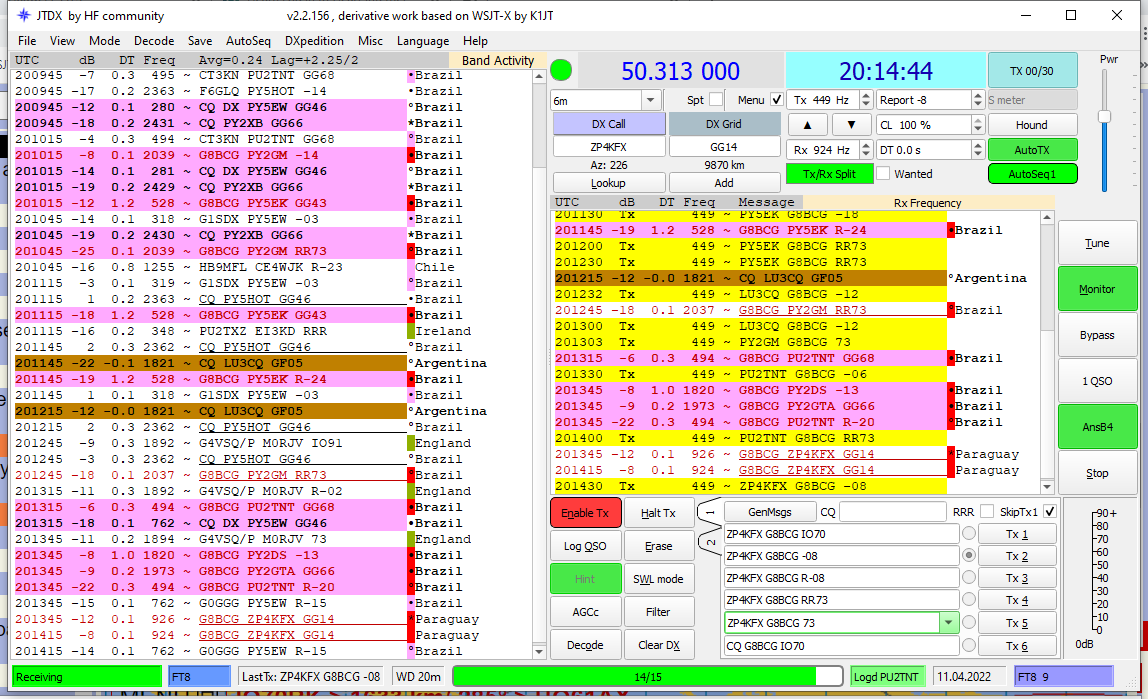1148x699 pixels.
Task: Click Band Activity row 201115 PU2TXZ EI3KD RRR
Action: (211, 331)
